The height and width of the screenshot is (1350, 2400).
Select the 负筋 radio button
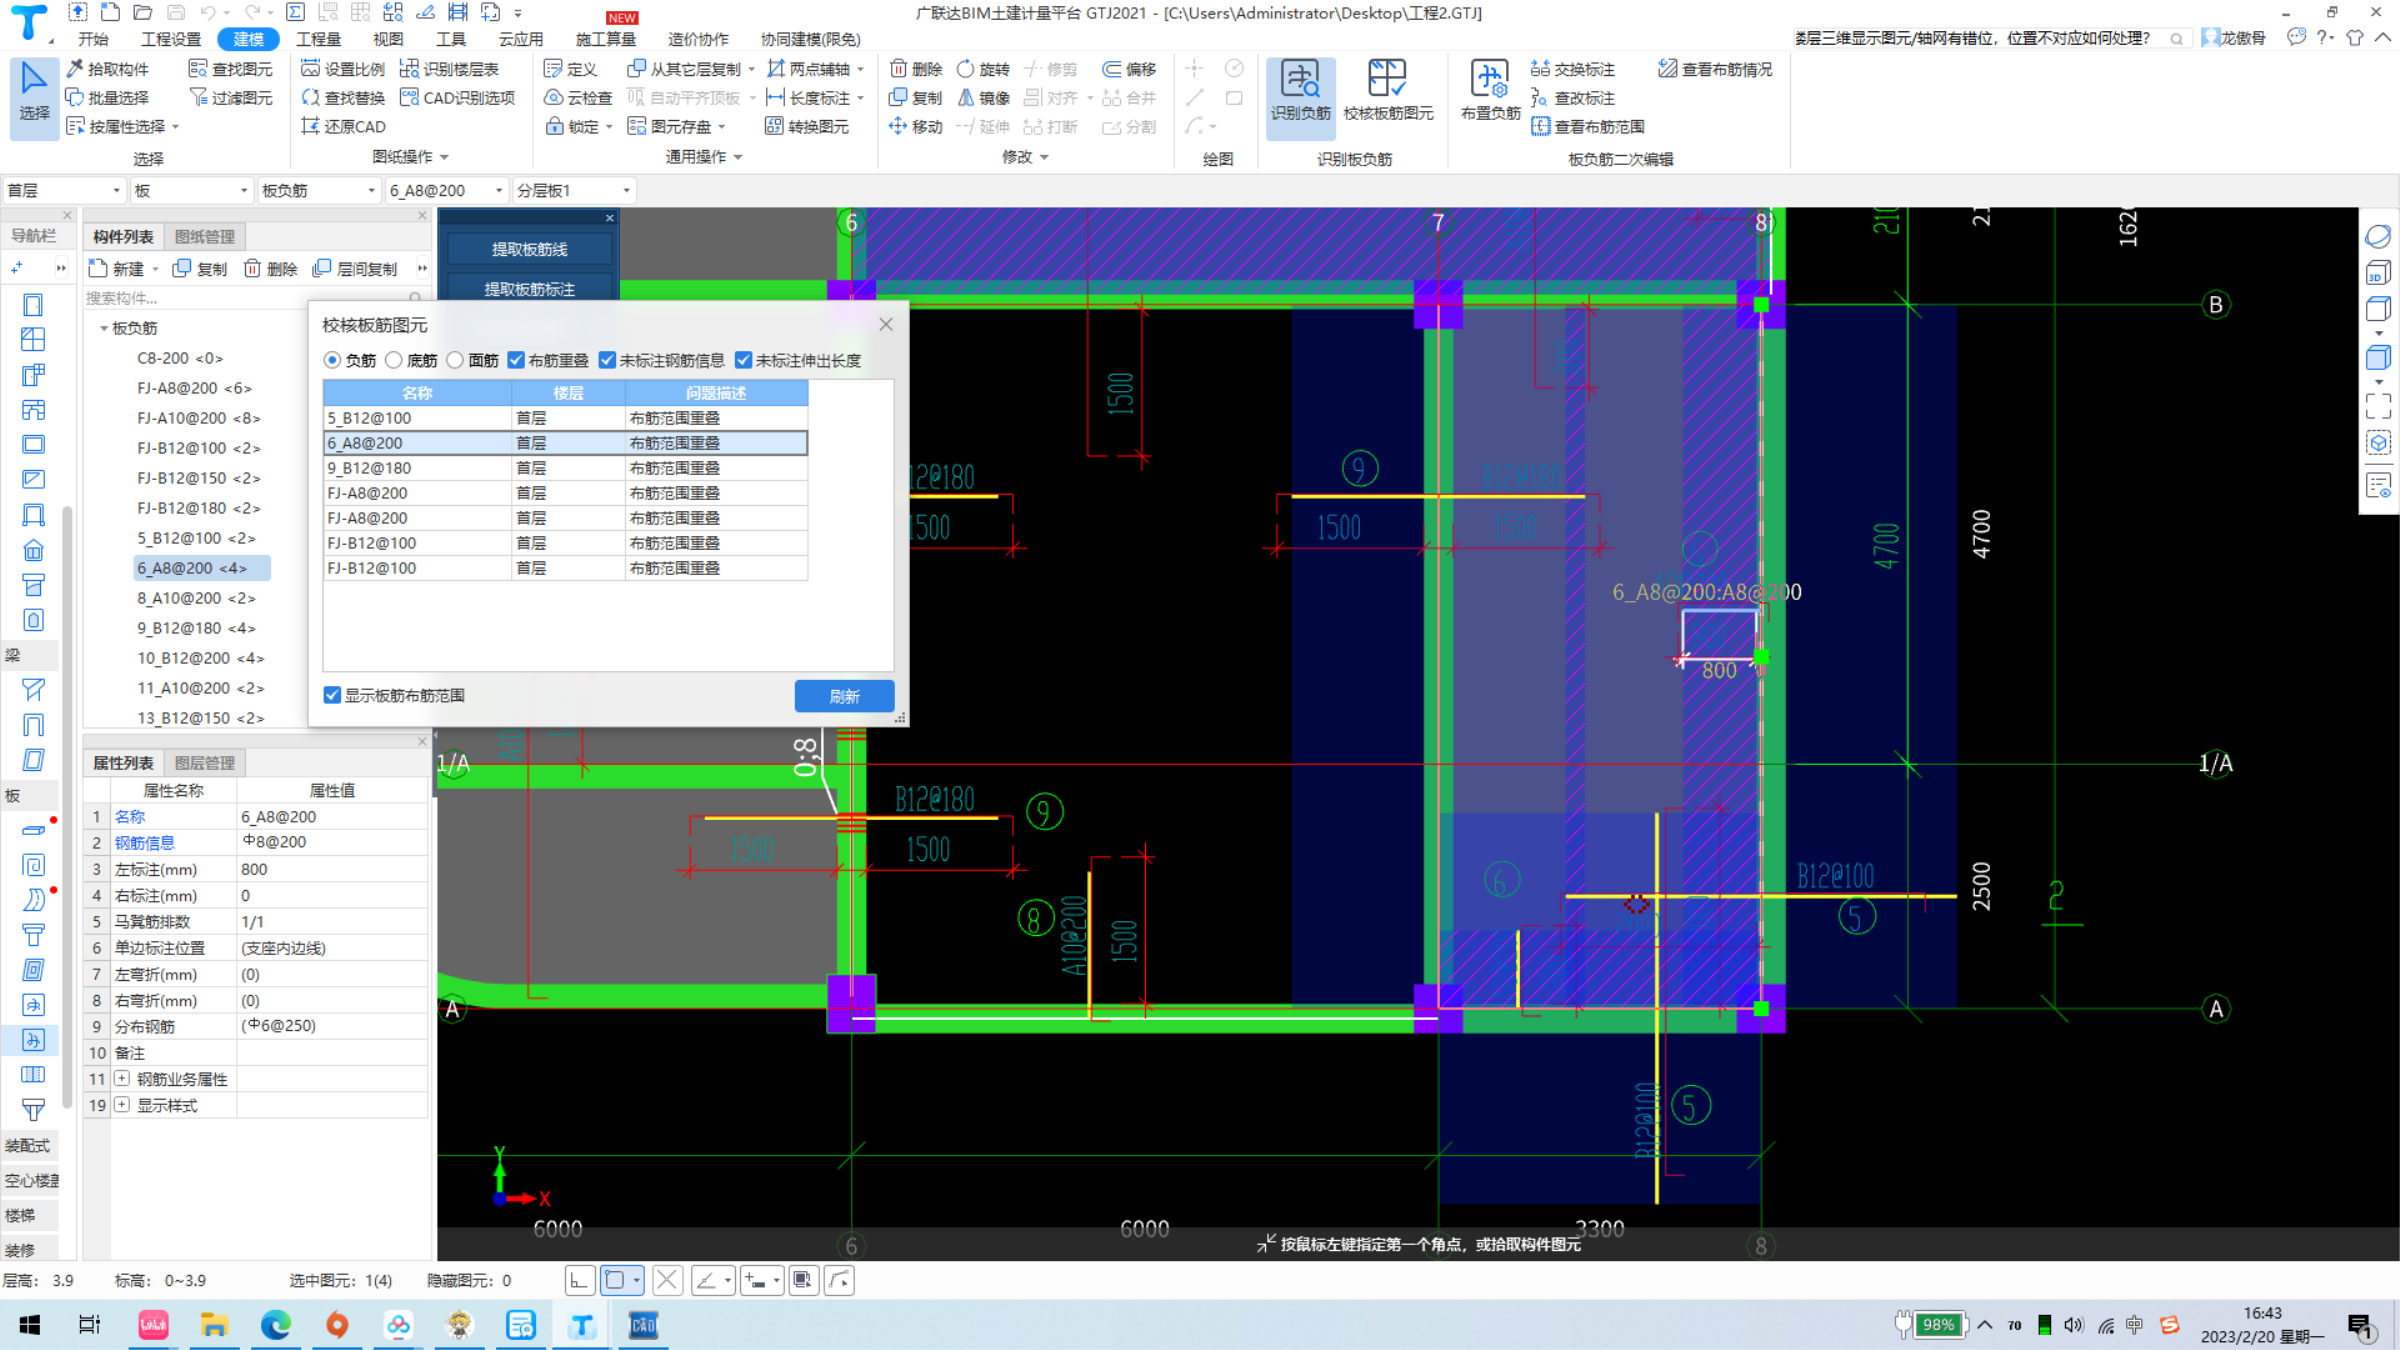coord(332,360)
